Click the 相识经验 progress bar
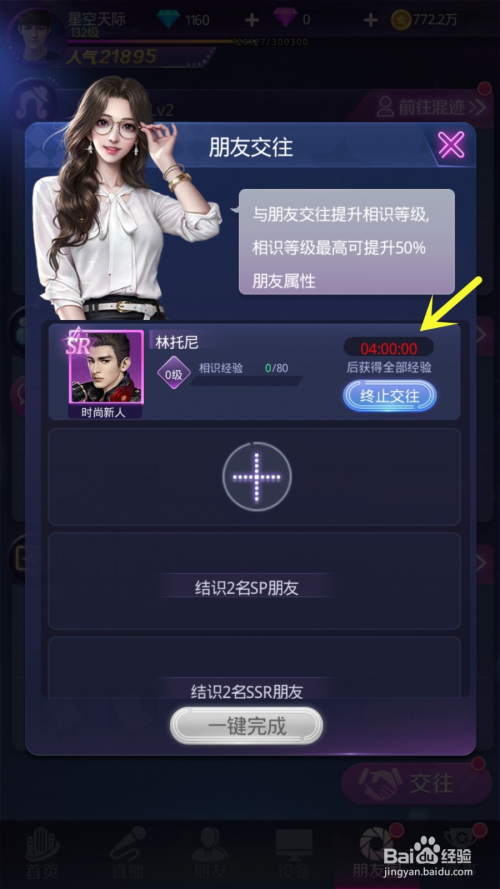The image size is (500, 889). pos(245,380)
